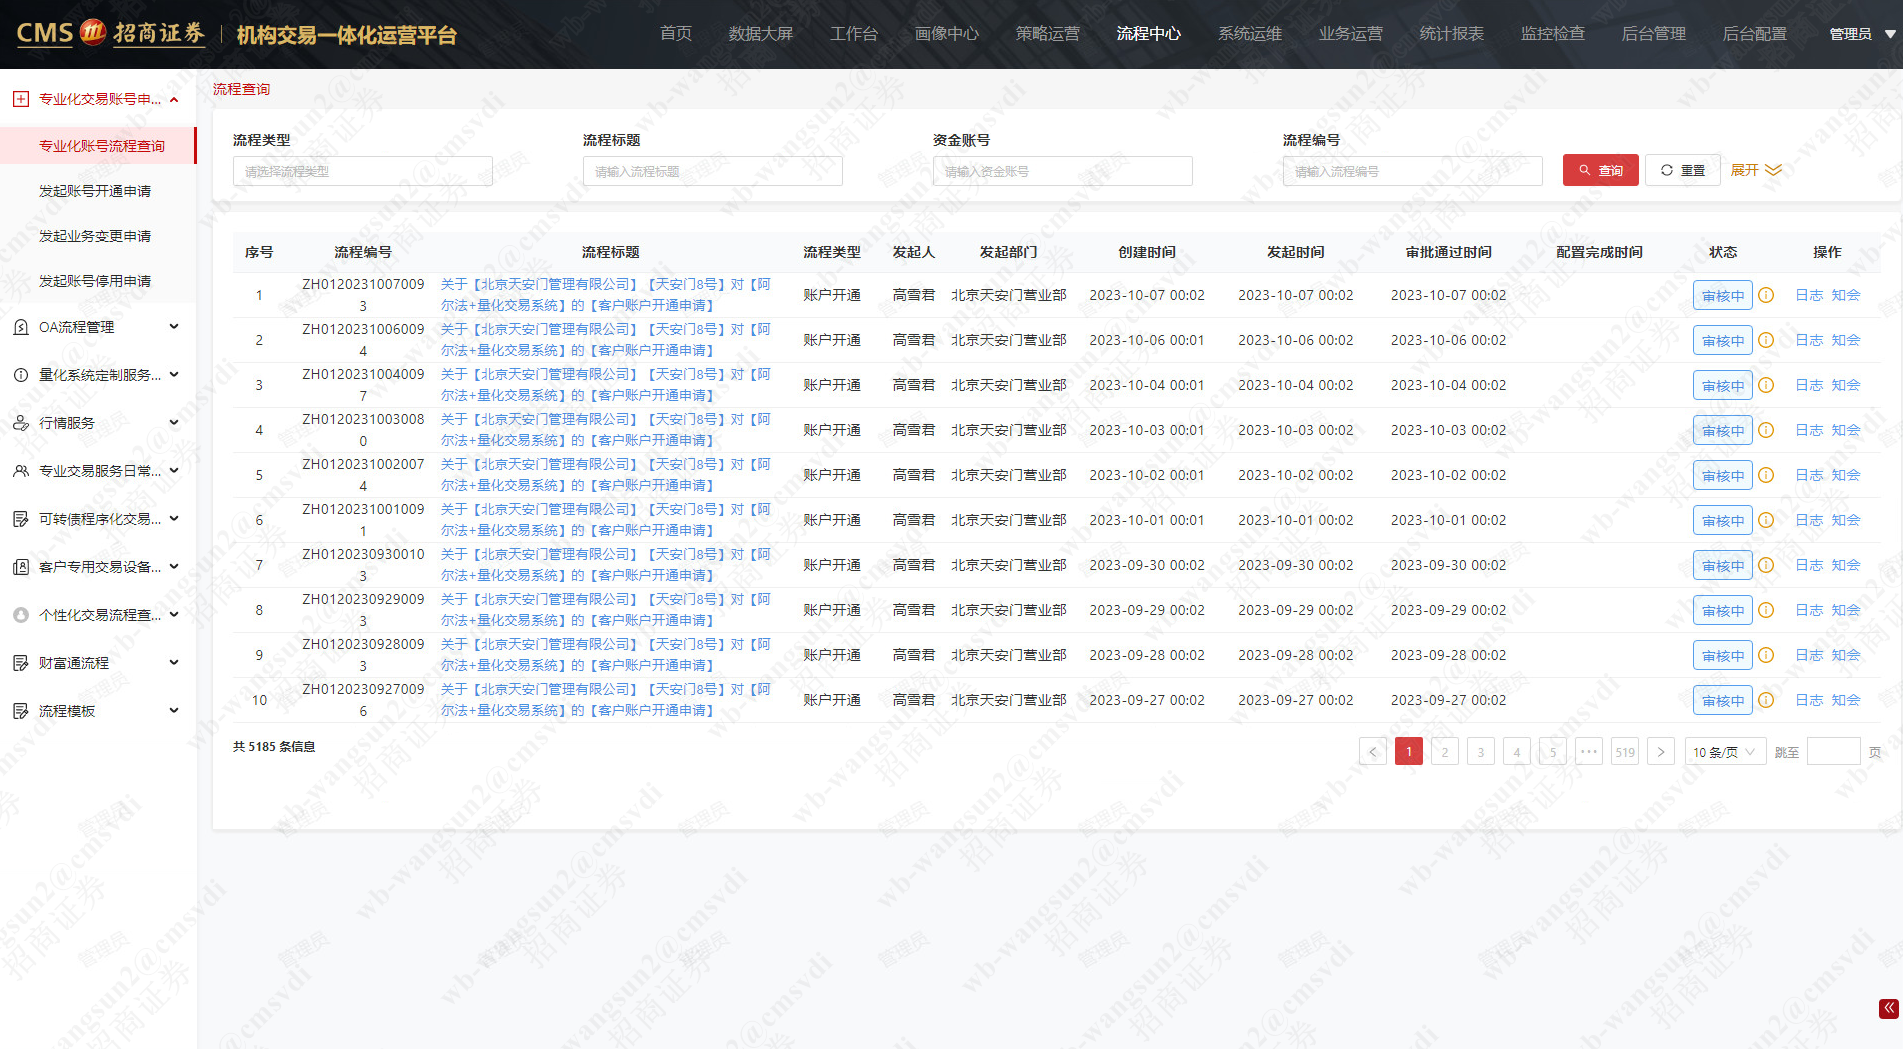The width and height of the screenshot is (1903, 1049).
Task: Click the 专业化交易账号申请 plus-box sidebar icon
Action: pyautogui.click(x=21, y=99)
